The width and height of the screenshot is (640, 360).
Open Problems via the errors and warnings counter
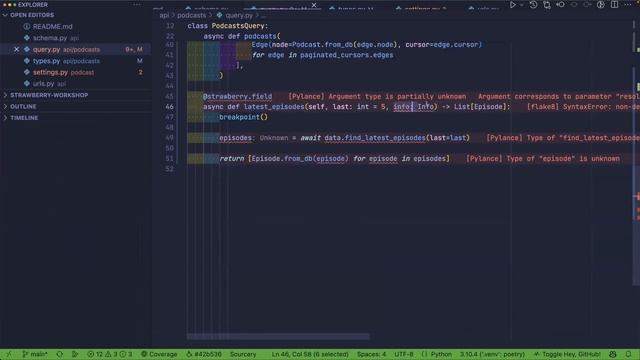pos(109,354)
